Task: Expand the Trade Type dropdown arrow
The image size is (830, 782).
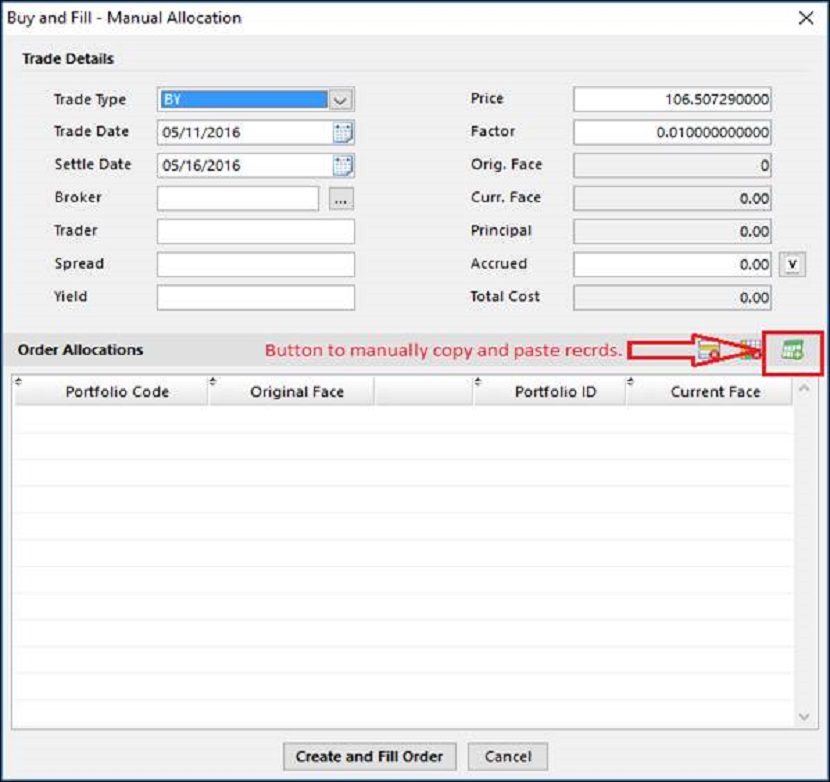Action: 340,100
